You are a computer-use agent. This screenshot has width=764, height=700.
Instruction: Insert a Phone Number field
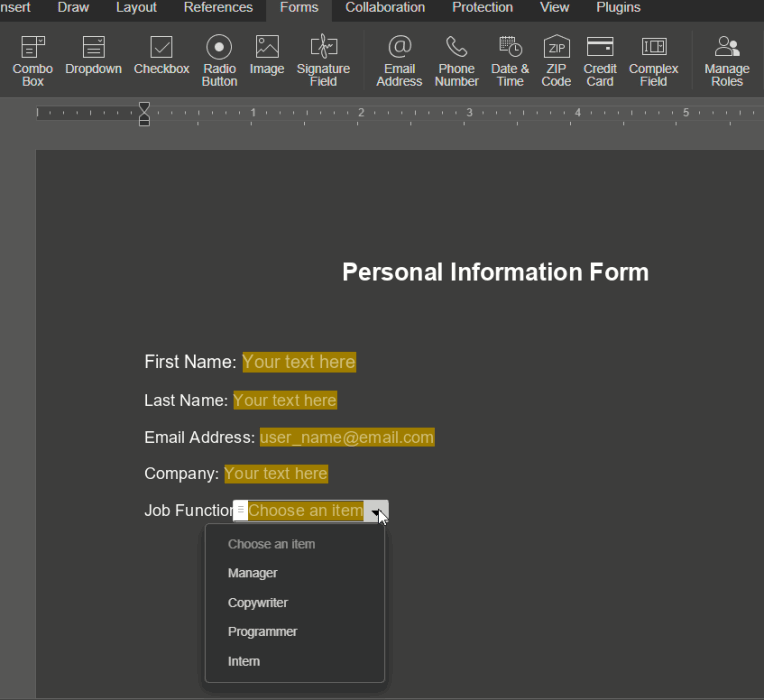pos(457,61)
